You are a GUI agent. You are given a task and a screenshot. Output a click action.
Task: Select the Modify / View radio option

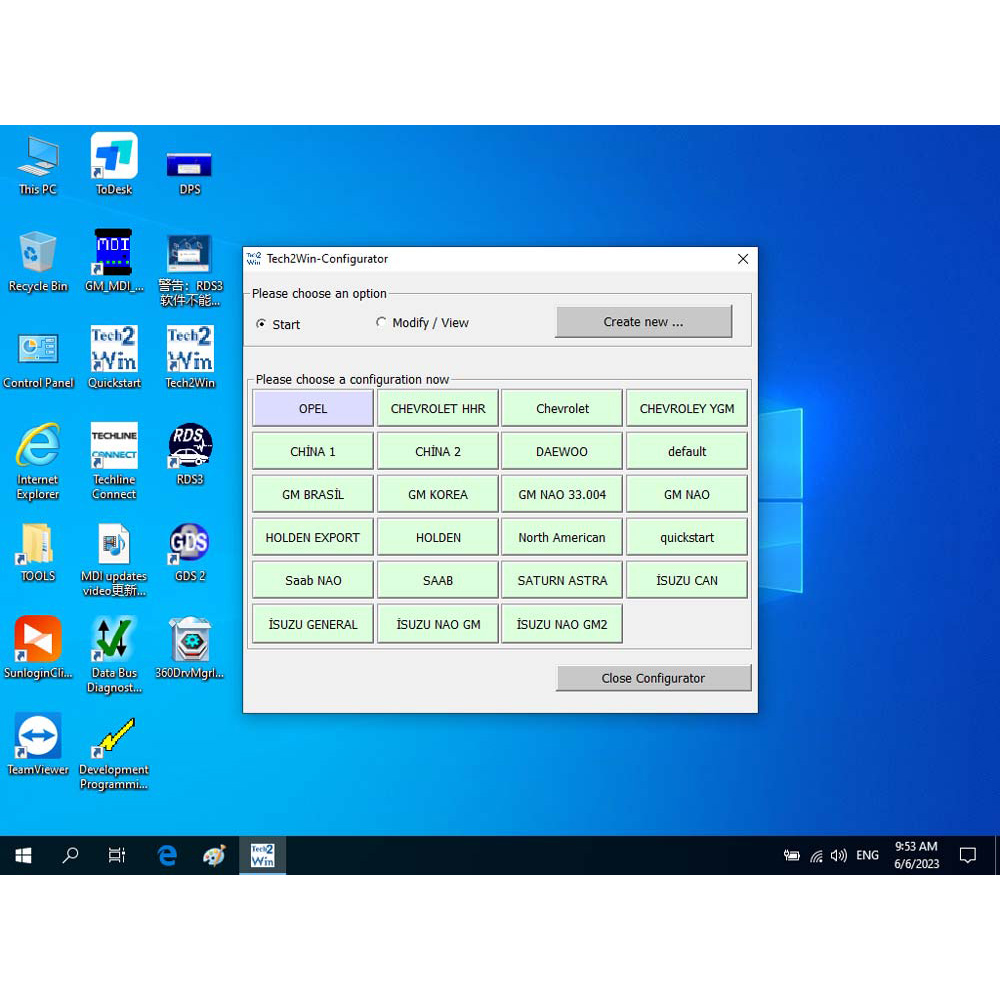[422, 323]
